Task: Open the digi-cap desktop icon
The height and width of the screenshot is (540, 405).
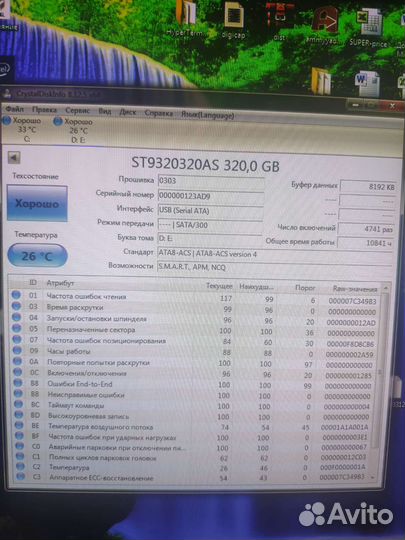Action: pos(233,21)
